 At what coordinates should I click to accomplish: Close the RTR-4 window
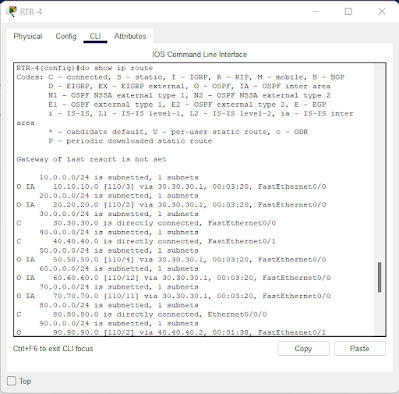click(382, 12)
